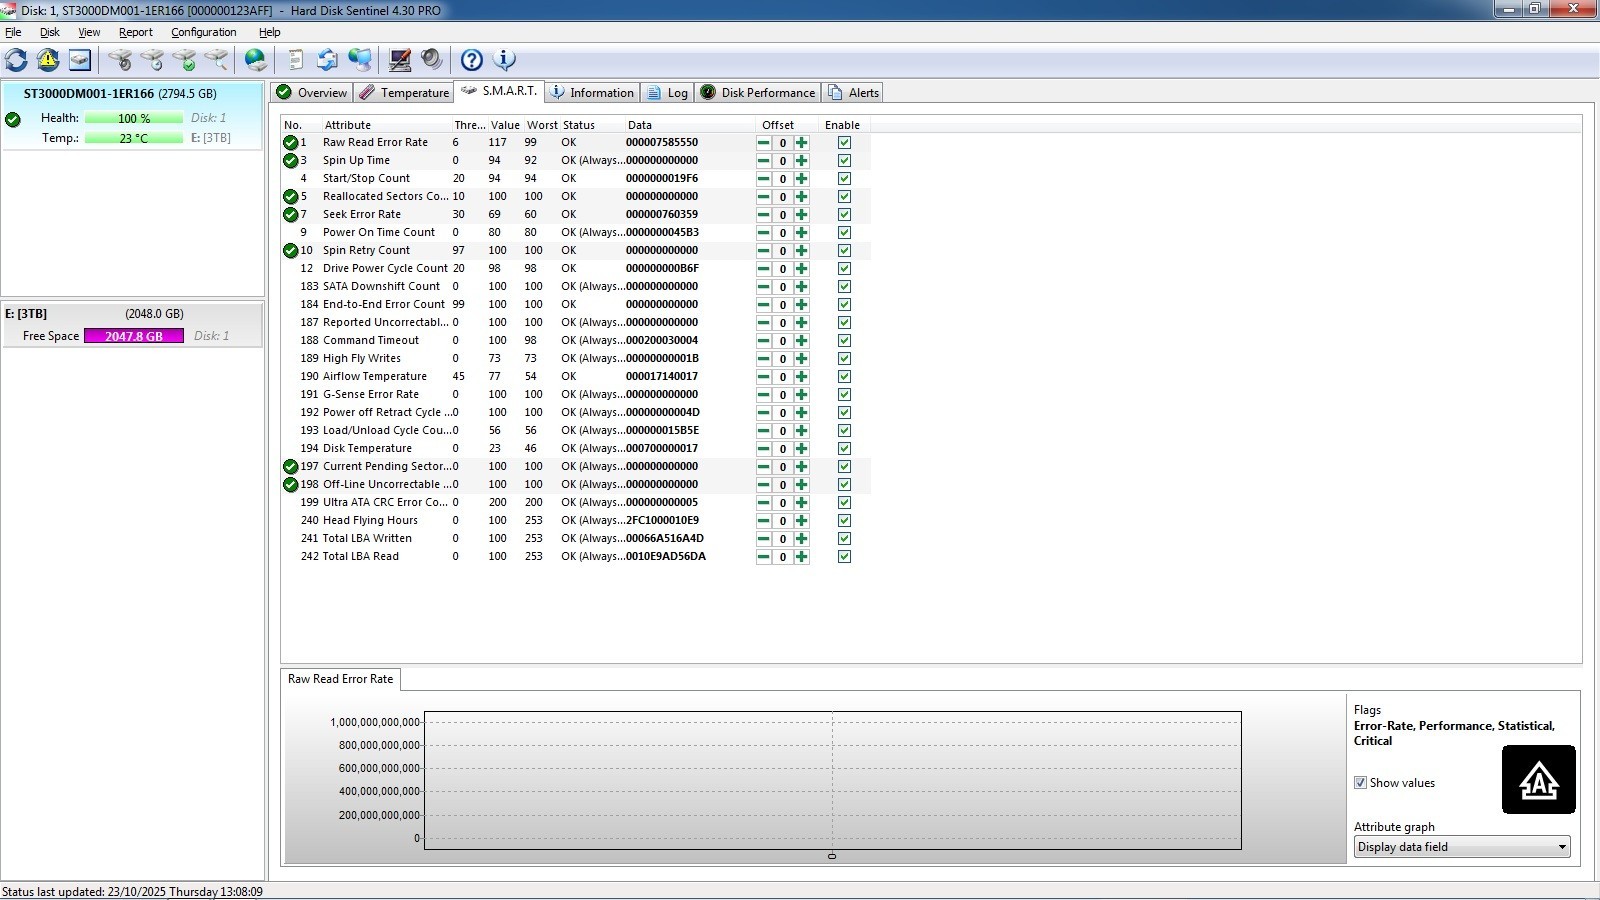Viewport: 1600px width, 900px height.
Task: Click green status icon of Raw Read Error Rate
Action: pyautogui.click(x=291, y=143)
